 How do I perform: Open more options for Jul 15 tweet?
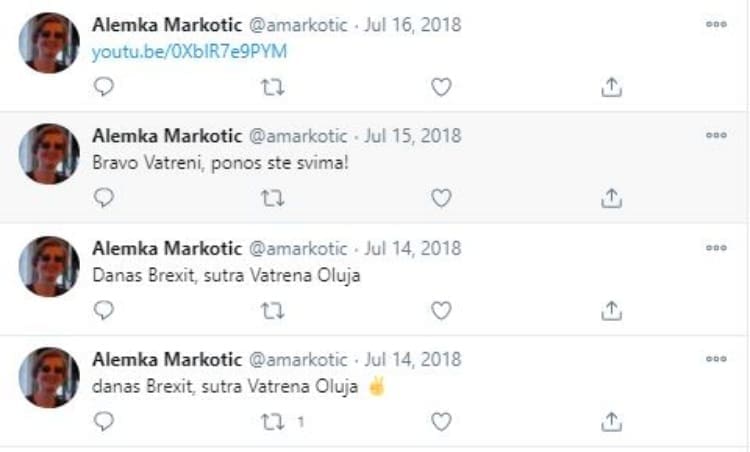tap(716, 135)
